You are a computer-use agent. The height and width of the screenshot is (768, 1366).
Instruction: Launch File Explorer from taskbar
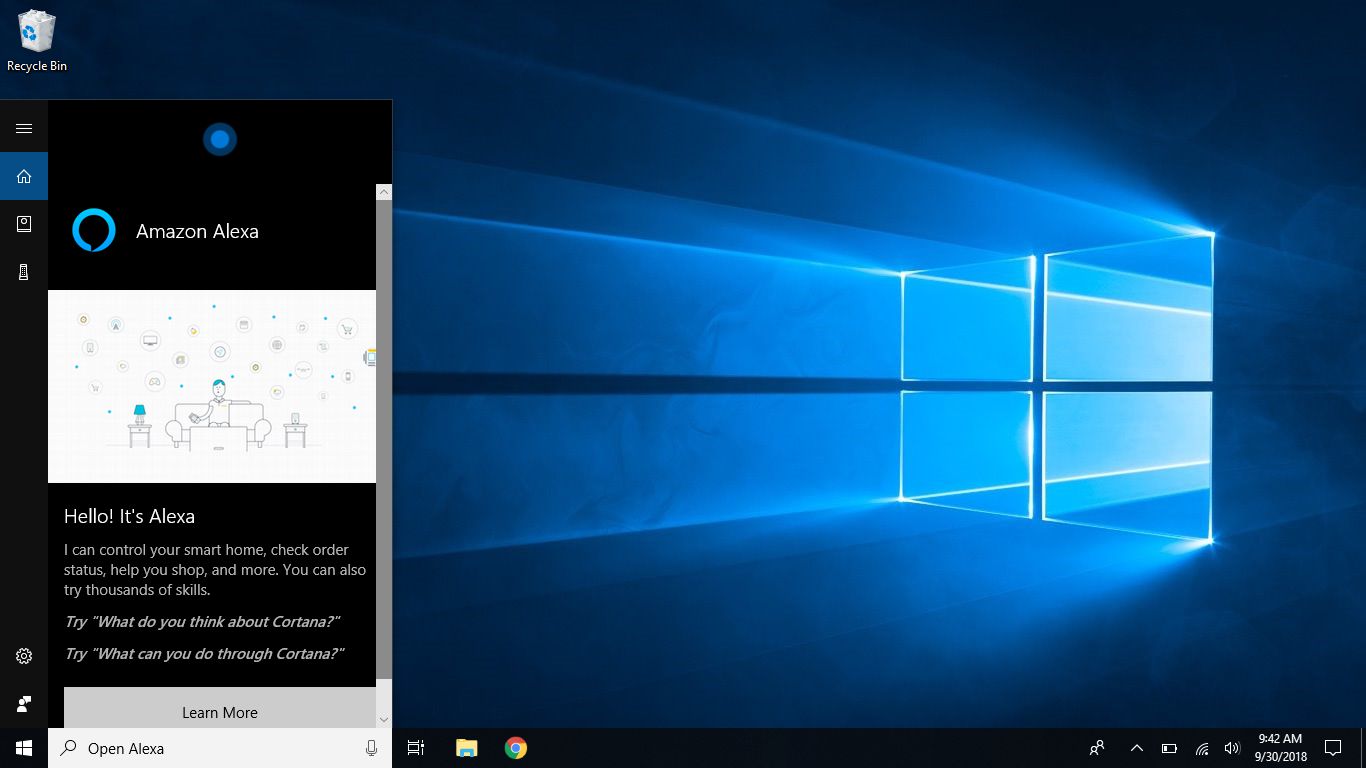click(466, 748)
